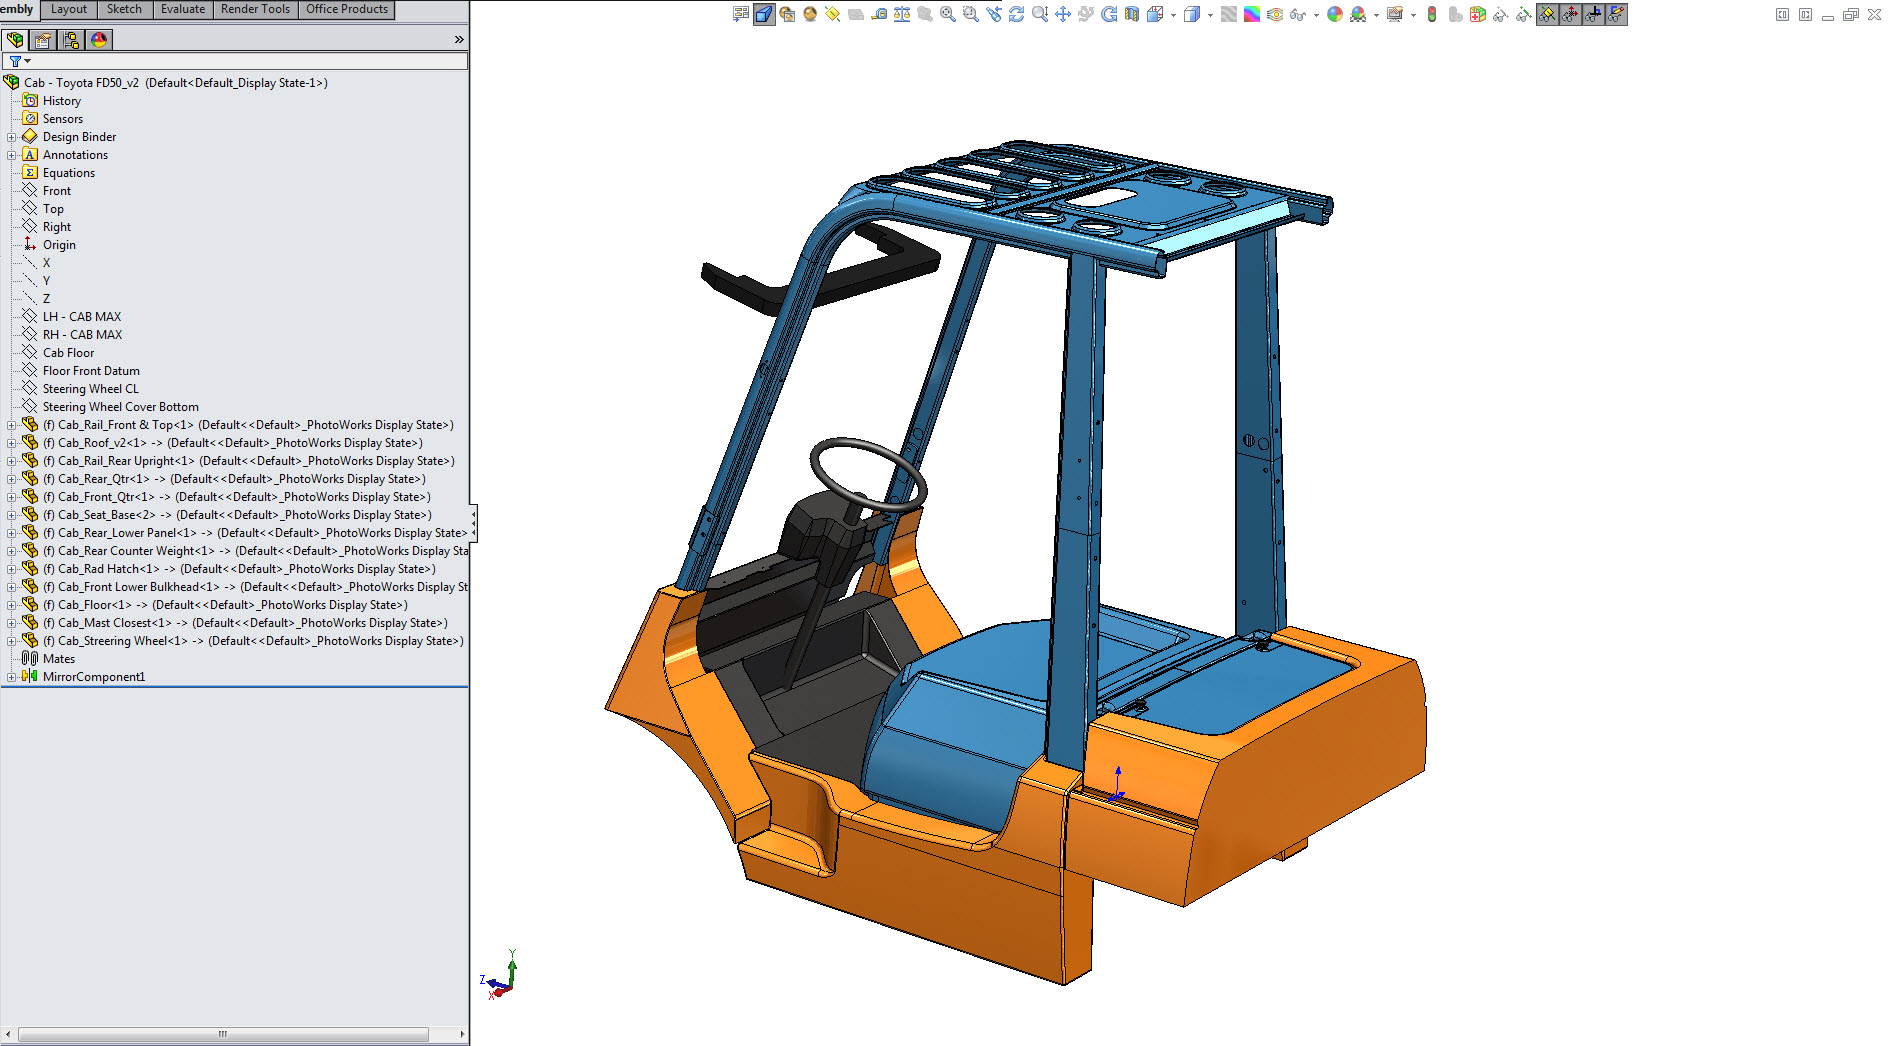Expand the panel tabs with the double chevron
This screenshot has height=1046, width=1892.
[459, 40]
